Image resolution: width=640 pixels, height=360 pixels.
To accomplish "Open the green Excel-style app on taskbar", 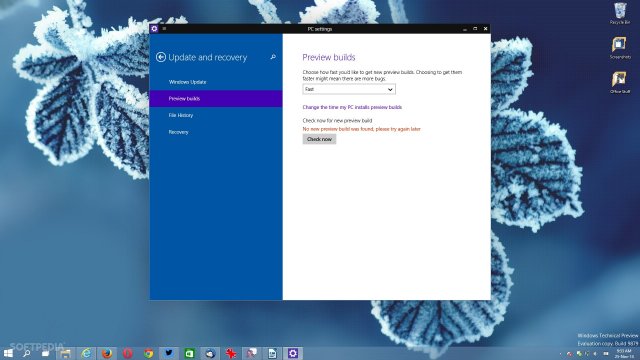I will [189, 353].
